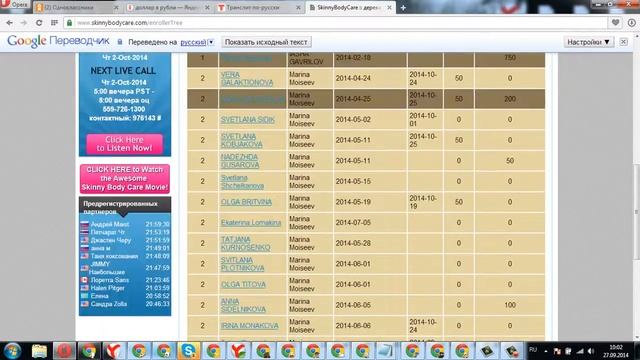Screen dimensions: 640x360
Task: Open File Explorer from taskbar
Action: [x=39, y=351]
